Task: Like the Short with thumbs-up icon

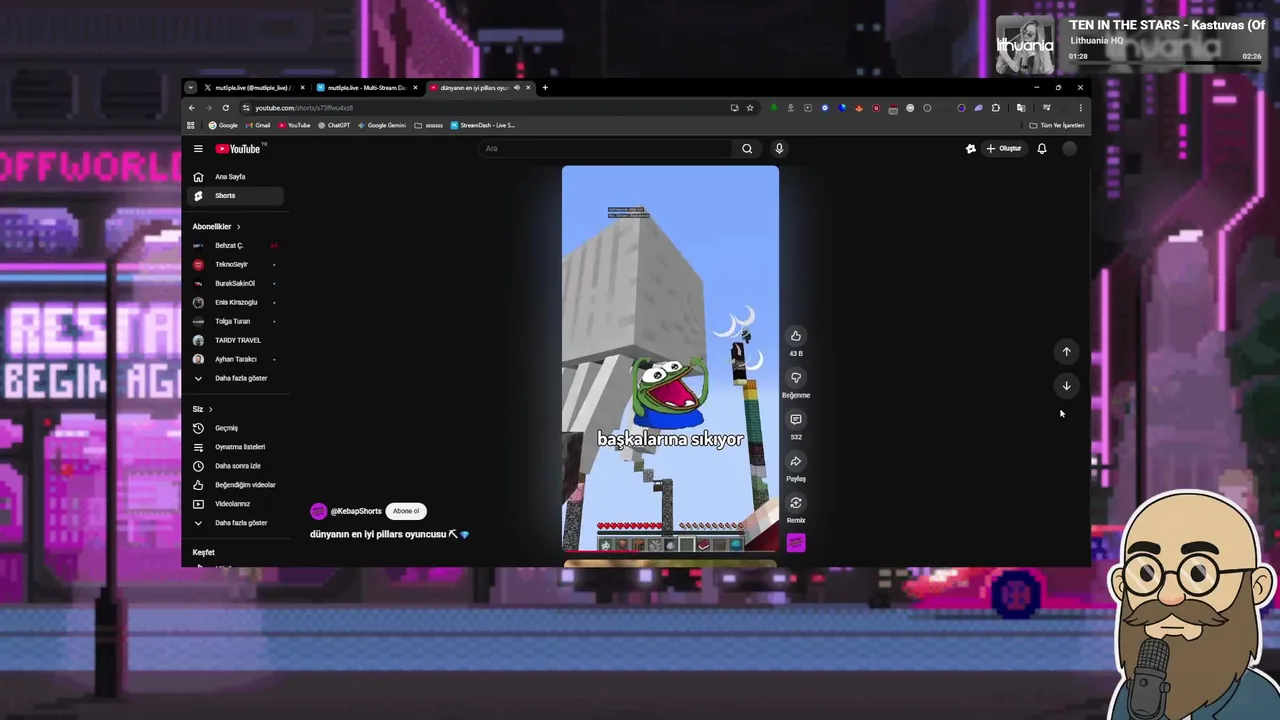Action: click(796, 336)
